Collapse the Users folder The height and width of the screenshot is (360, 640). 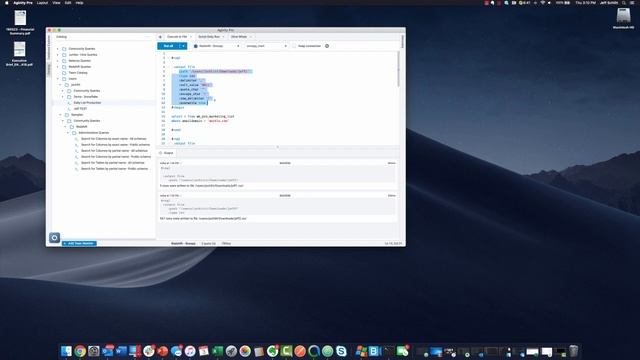coord(58,79)
